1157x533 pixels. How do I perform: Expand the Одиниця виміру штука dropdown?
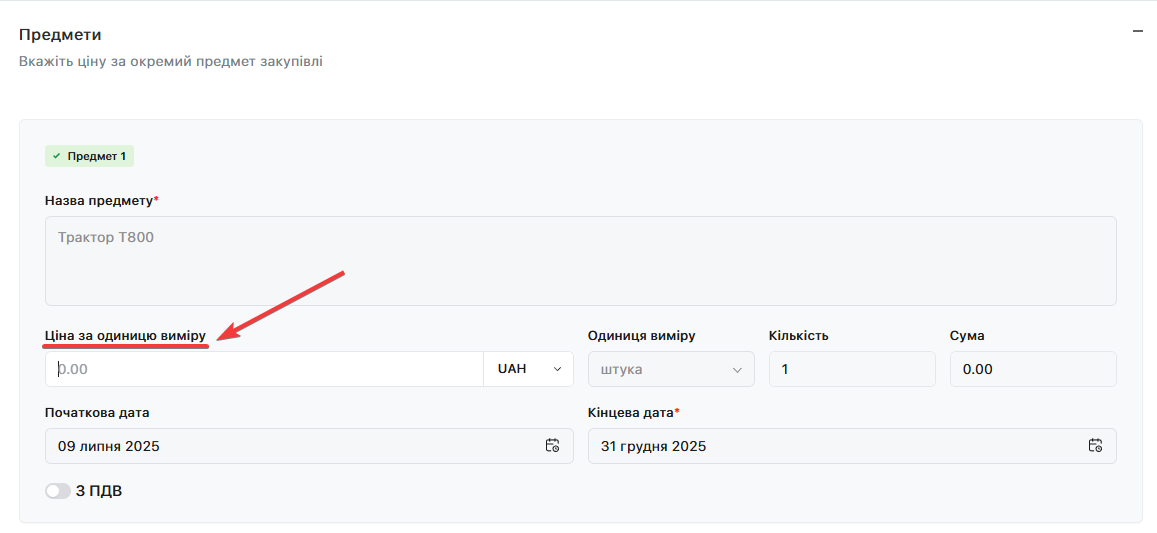(671, 369)
